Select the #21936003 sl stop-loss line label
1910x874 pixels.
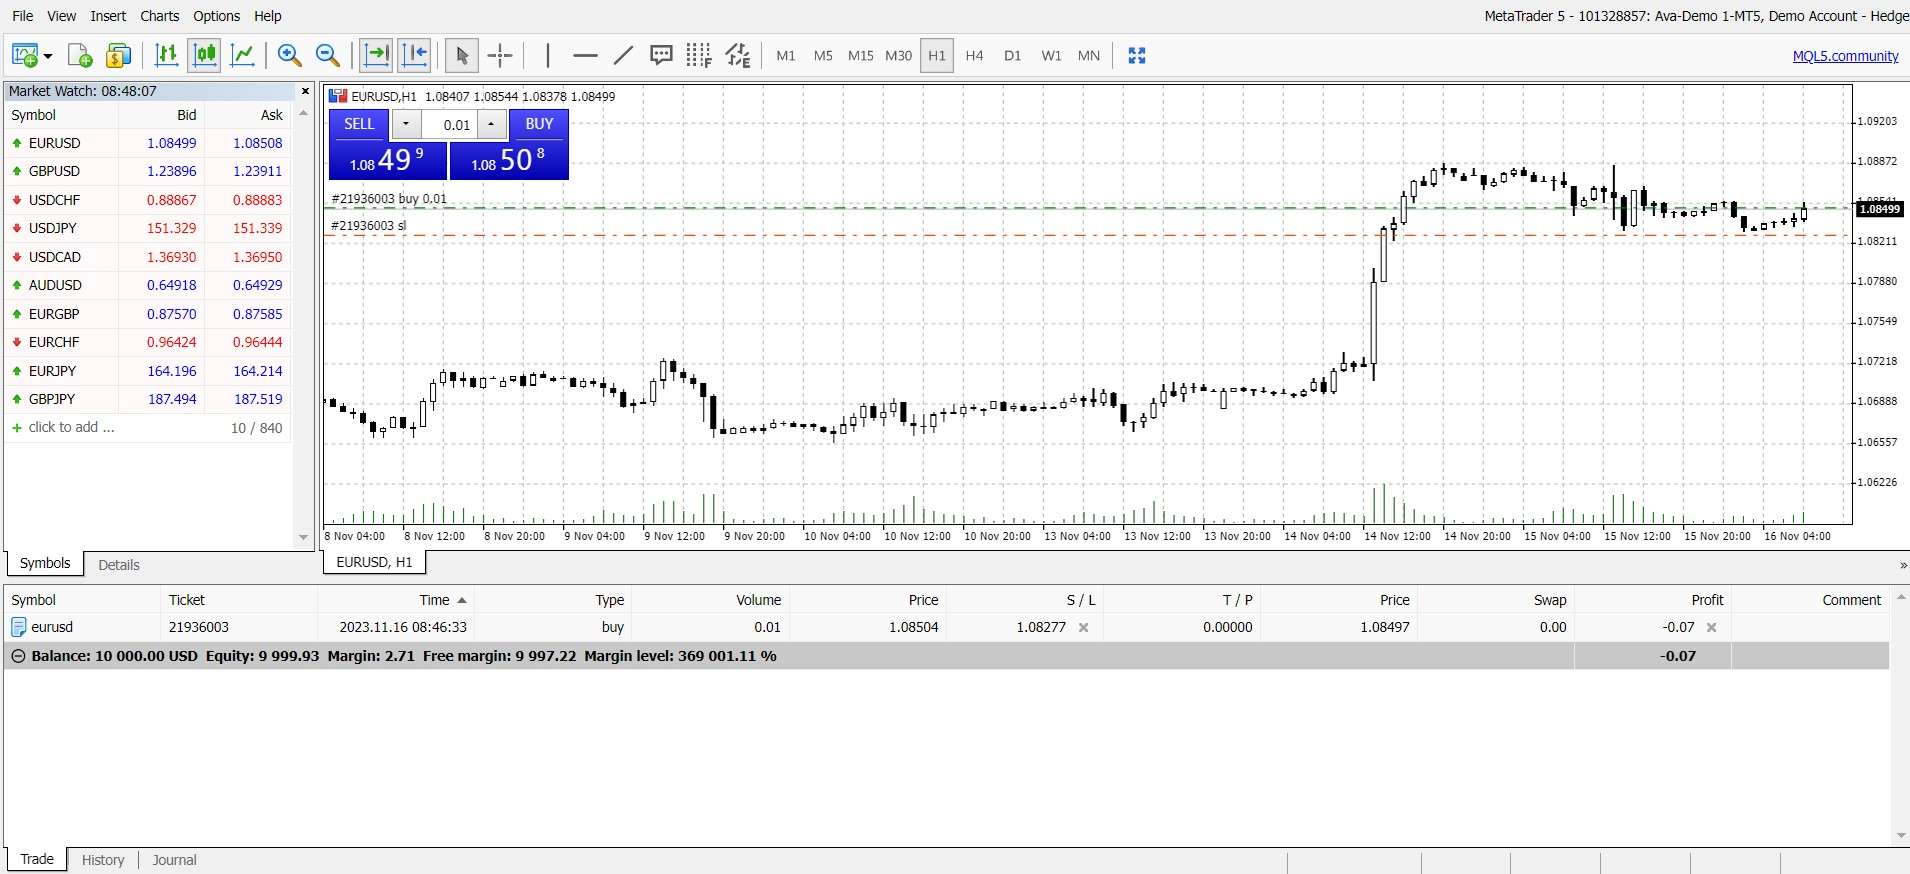click(x=369, y=226)
